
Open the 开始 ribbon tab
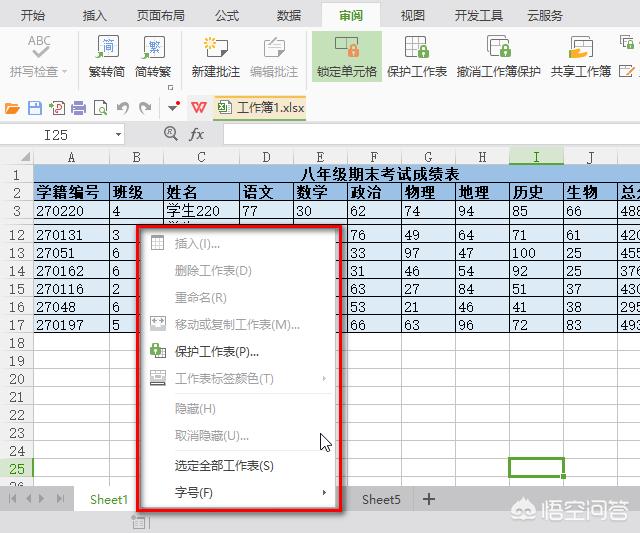(x=32, y=16)
